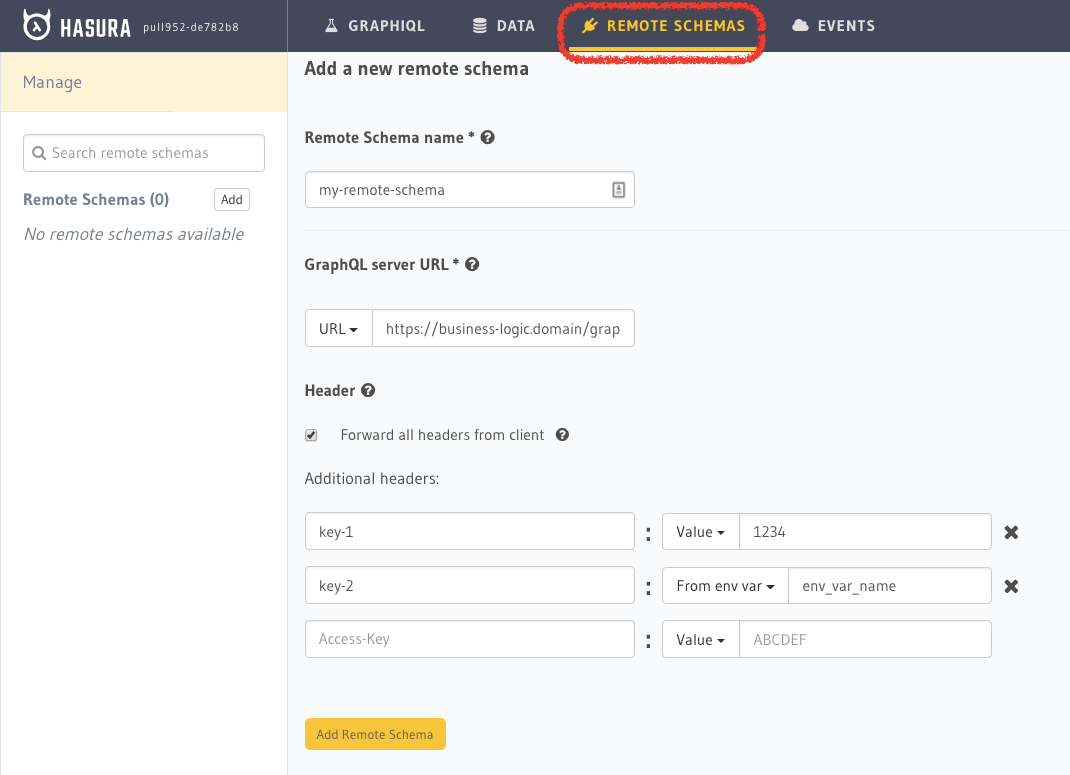Remove the key-1 header row
This screenshot has height=775, width=1070.
coord(1011,532)
